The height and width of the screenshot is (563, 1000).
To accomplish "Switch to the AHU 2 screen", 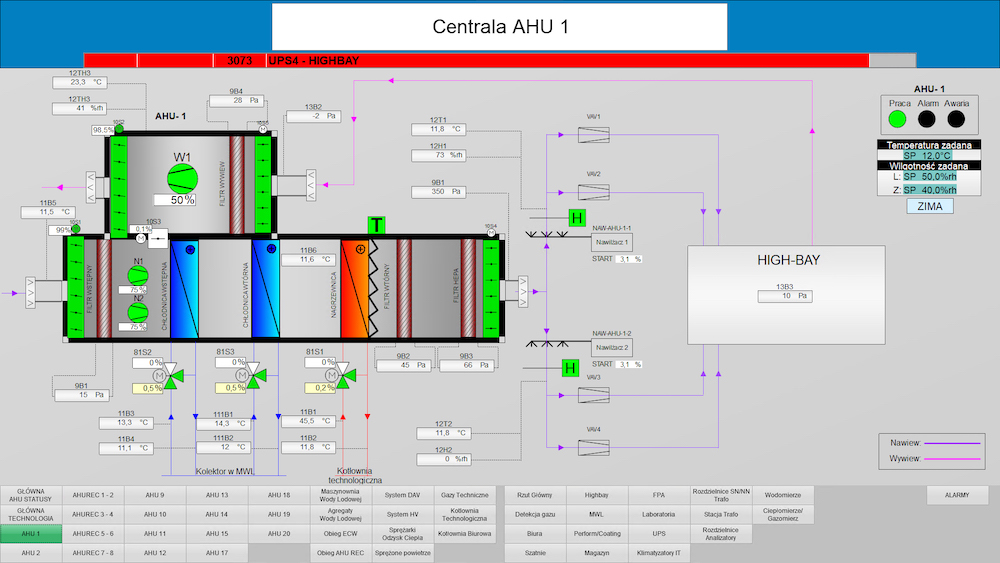I will pos(31,552).
